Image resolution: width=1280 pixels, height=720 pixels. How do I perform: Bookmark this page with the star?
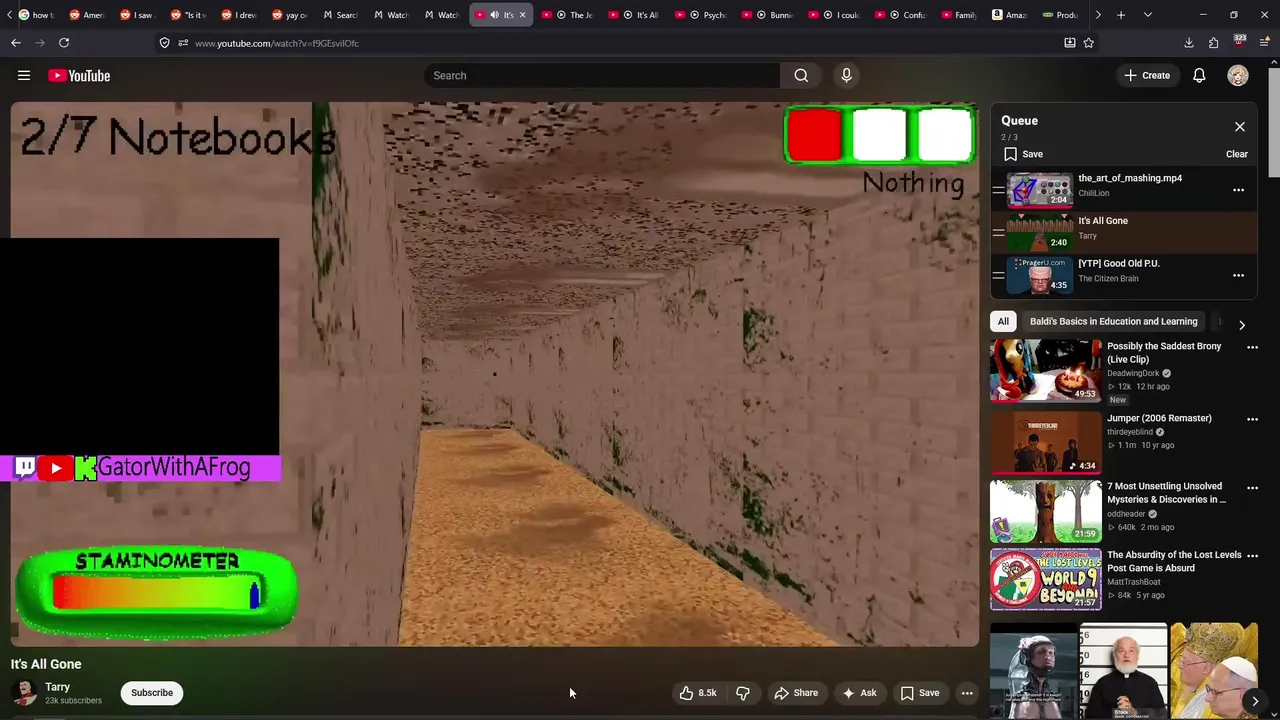(1089, 43)
